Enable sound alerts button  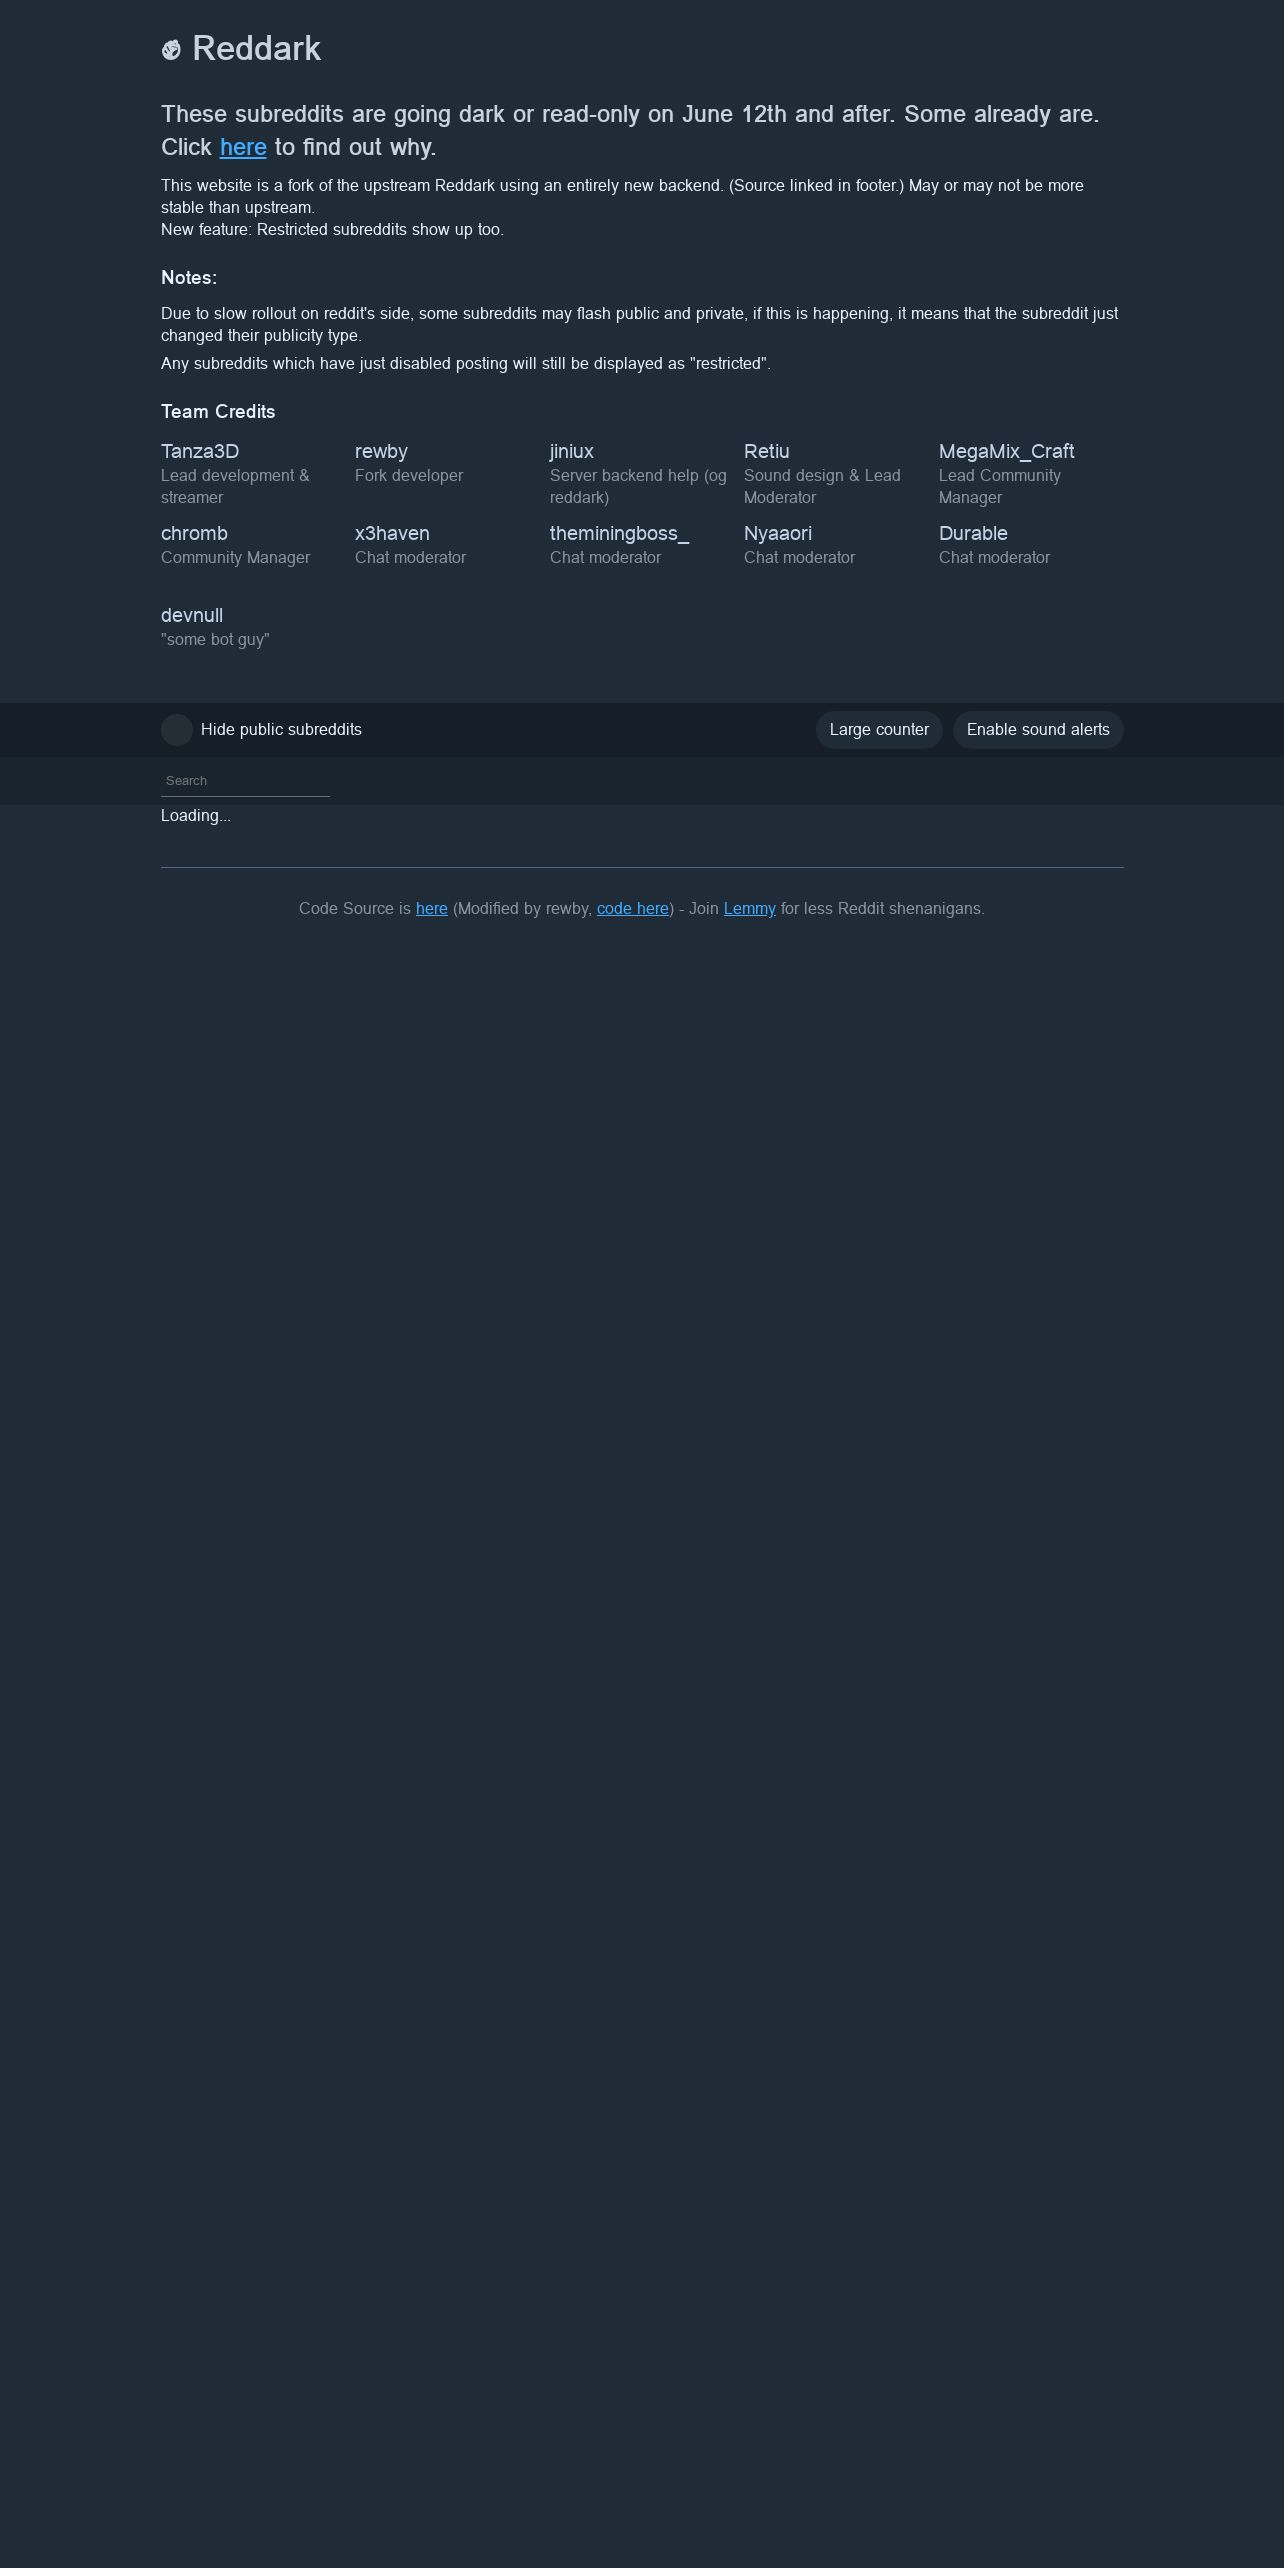1038,730
